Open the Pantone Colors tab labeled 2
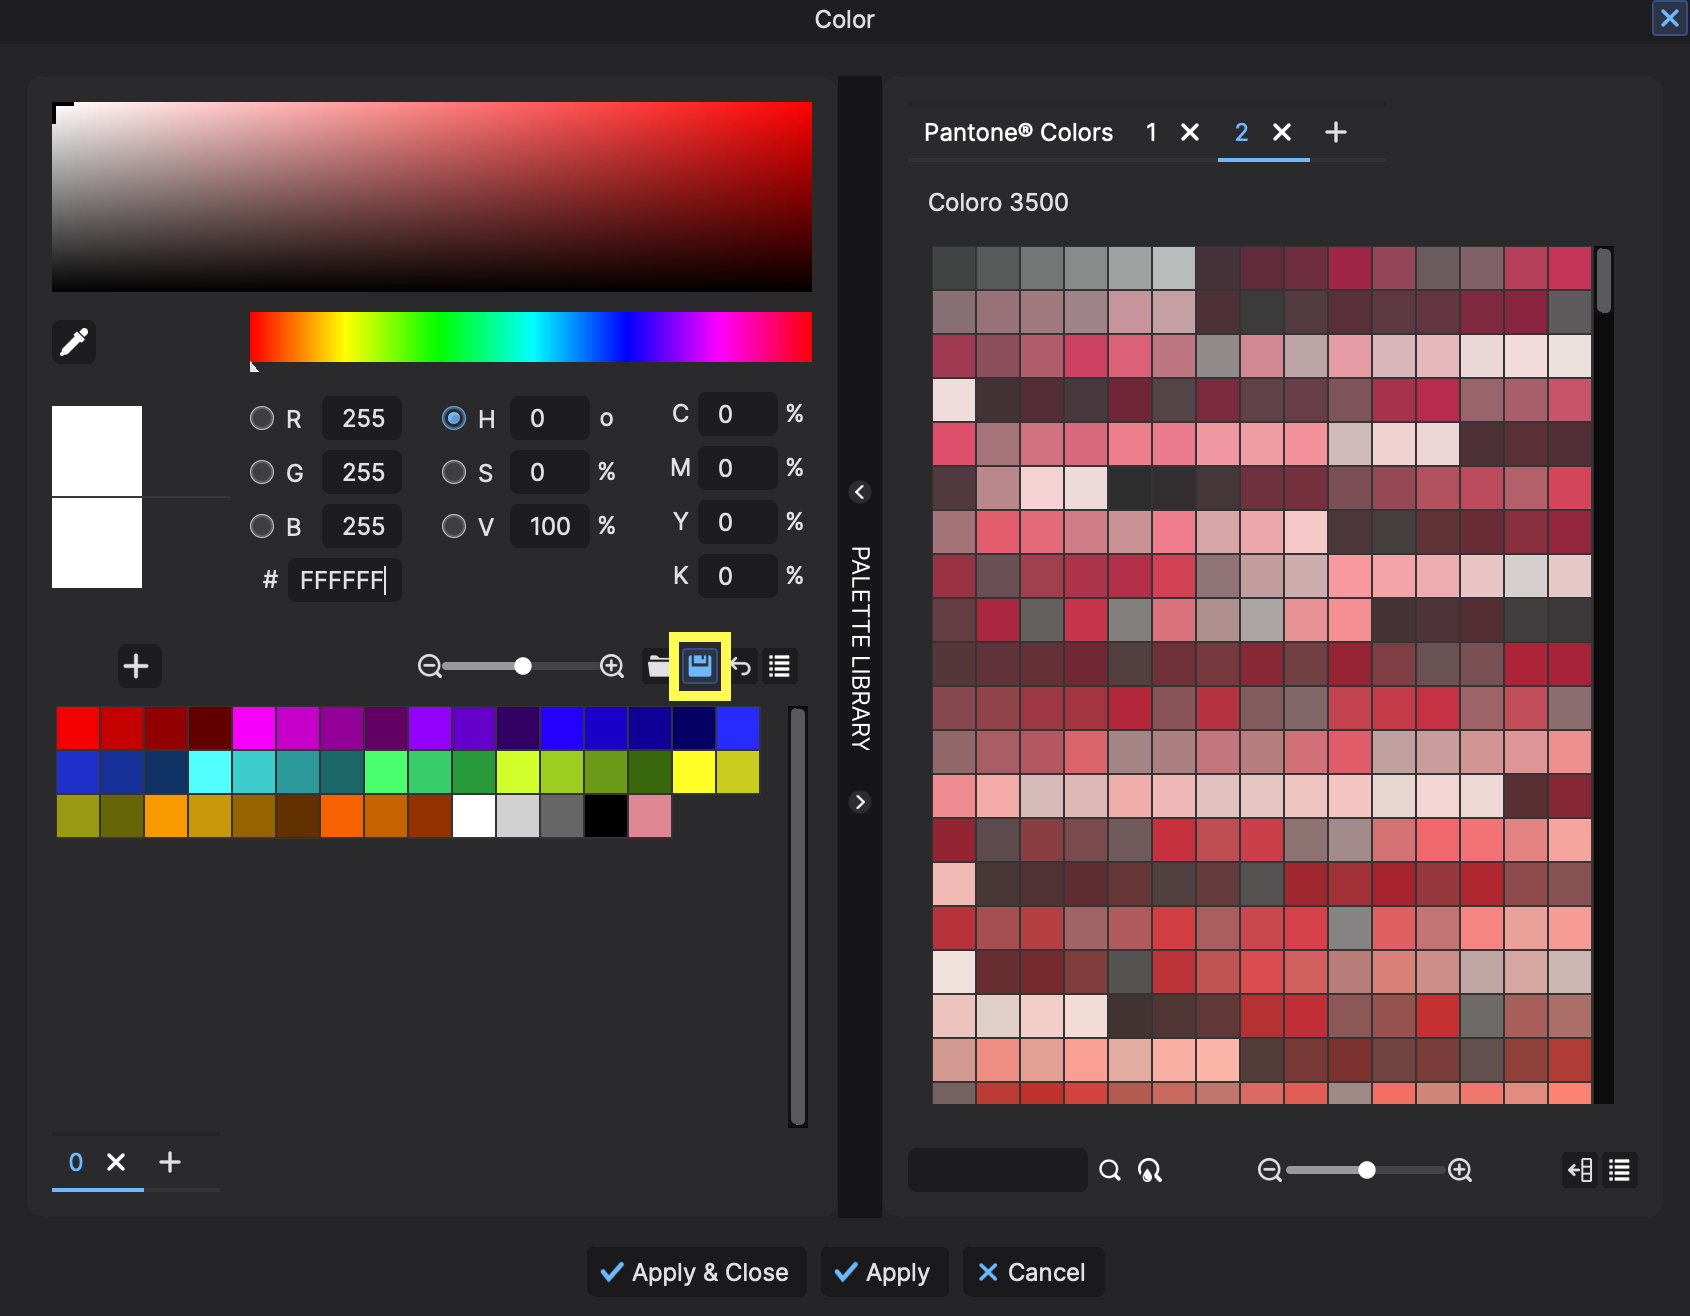 coord(1241,131)
